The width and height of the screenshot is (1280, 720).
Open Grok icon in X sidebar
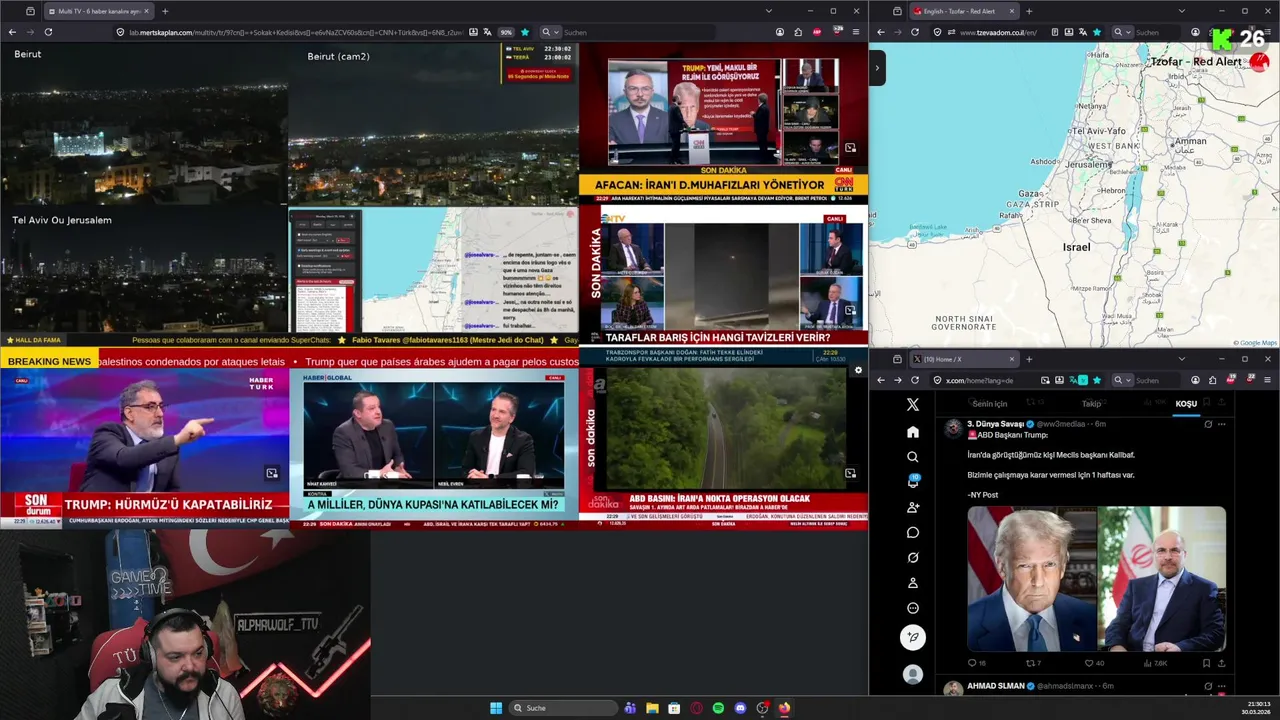(912, 558)
